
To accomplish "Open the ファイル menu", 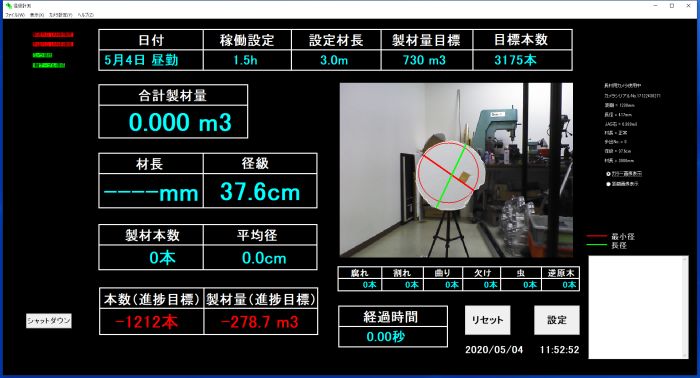I will tap(15, 15).
